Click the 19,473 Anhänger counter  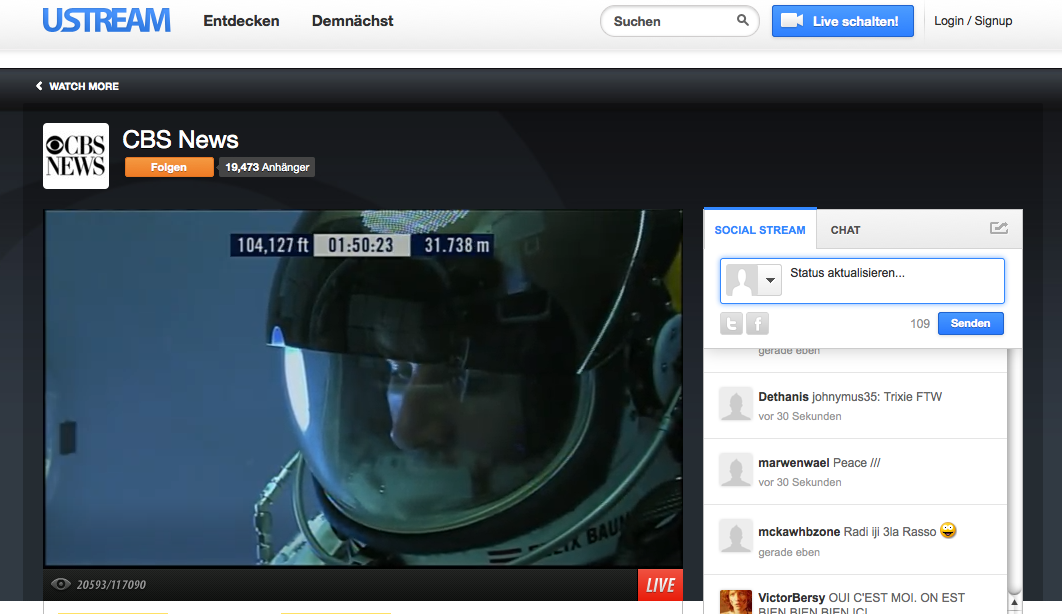[267, 167]
